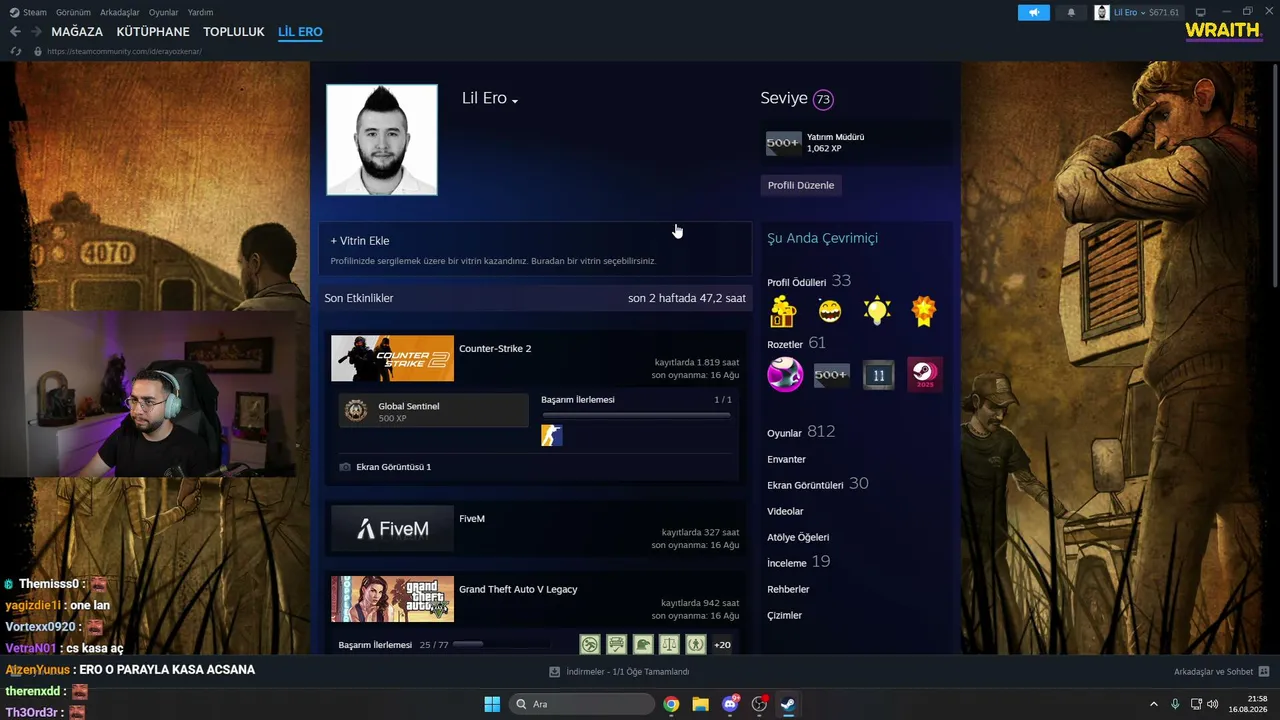Open the years of service 11 badge
Image resolution: width=1280 pixels, height=720 pixels.
coord(879,375)
